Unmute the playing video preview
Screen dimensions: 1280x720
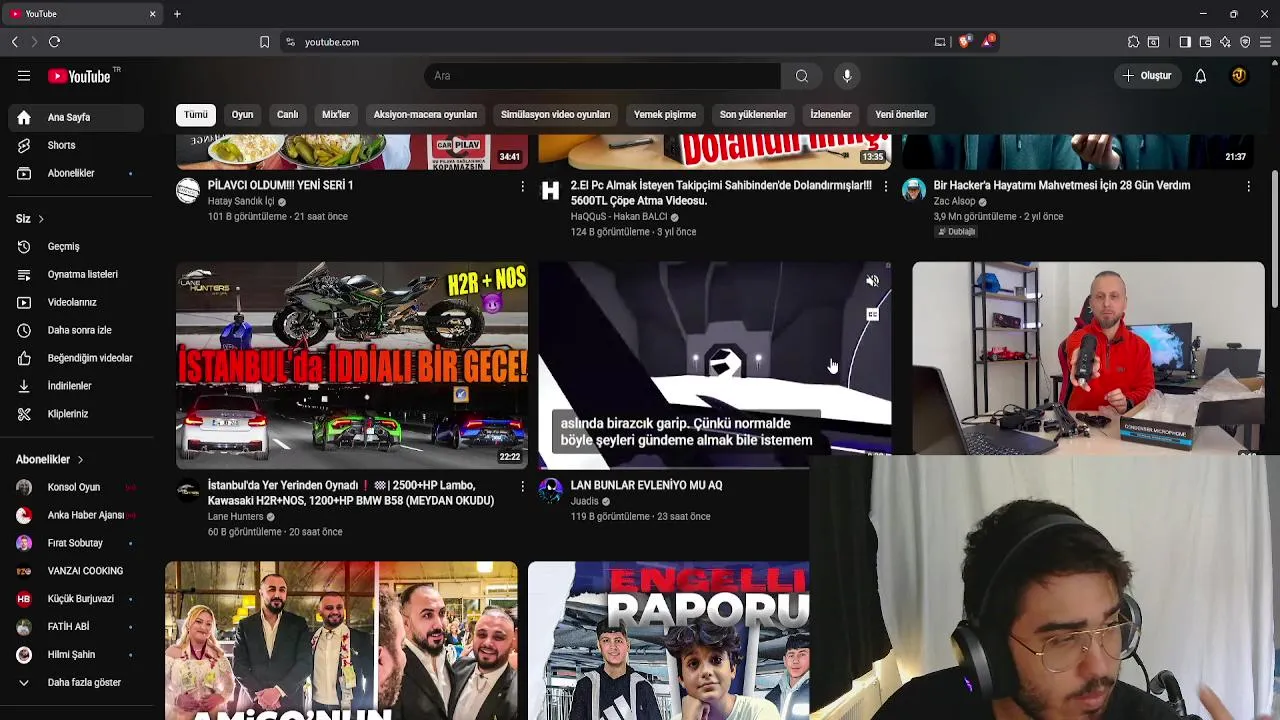[872, 282]
